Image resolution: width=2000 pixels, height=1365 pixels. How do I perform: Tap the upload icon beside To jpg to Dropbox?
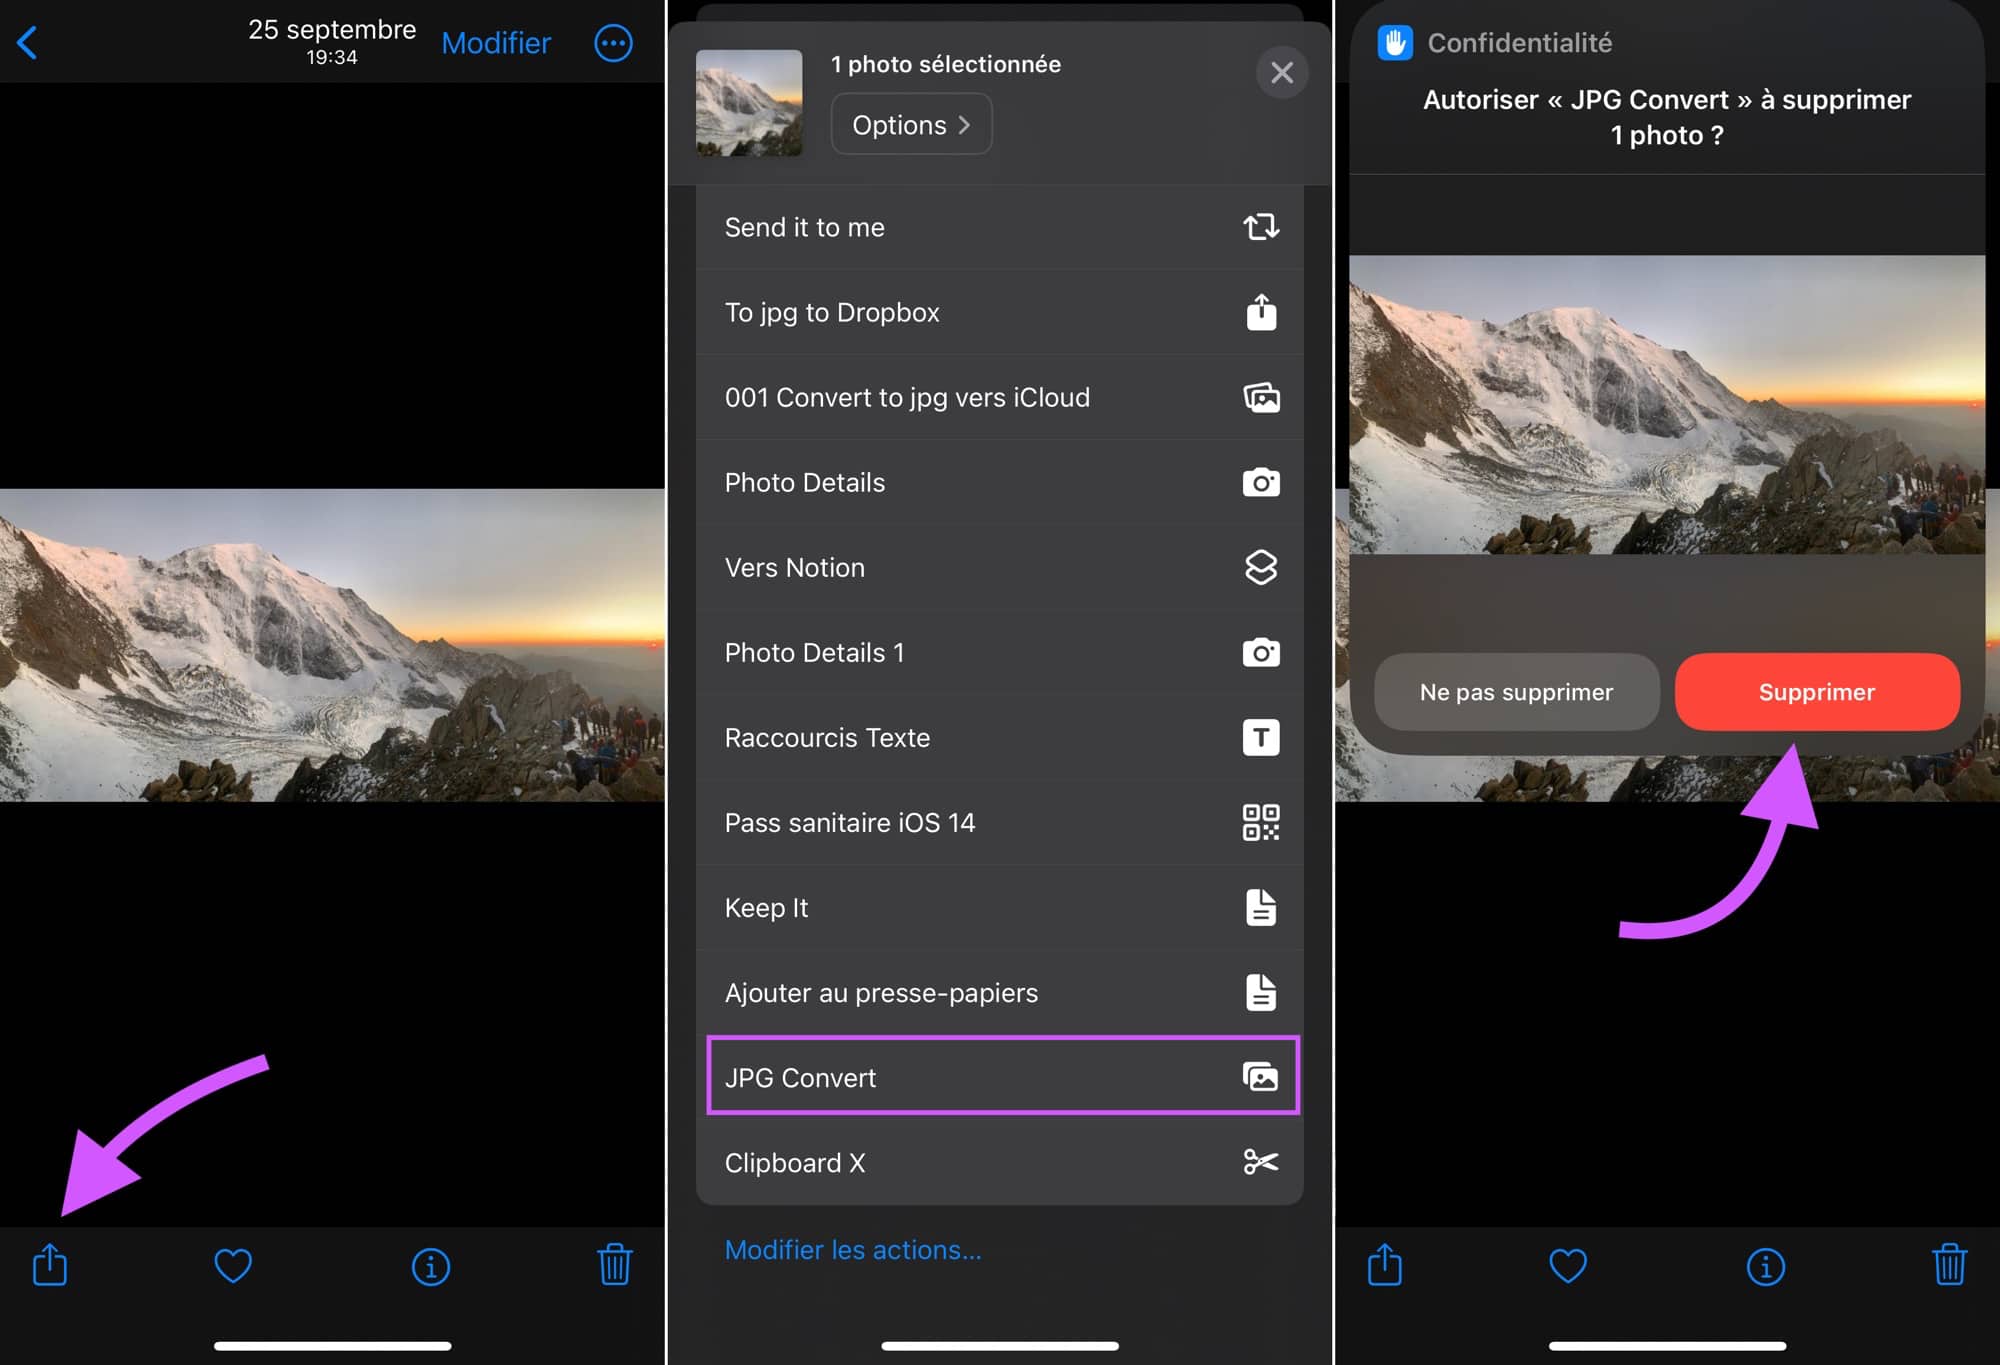[1261, 312]
